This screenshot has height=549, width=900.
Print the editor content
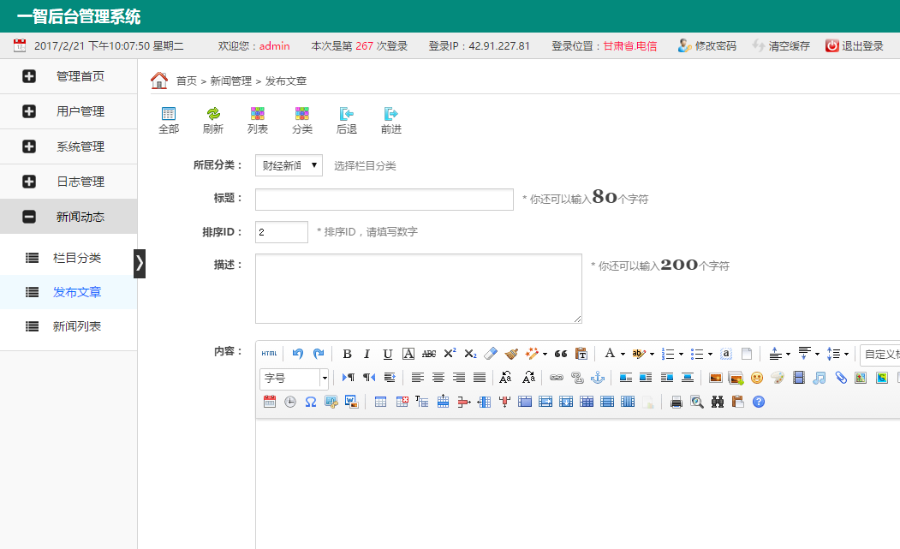676,402
